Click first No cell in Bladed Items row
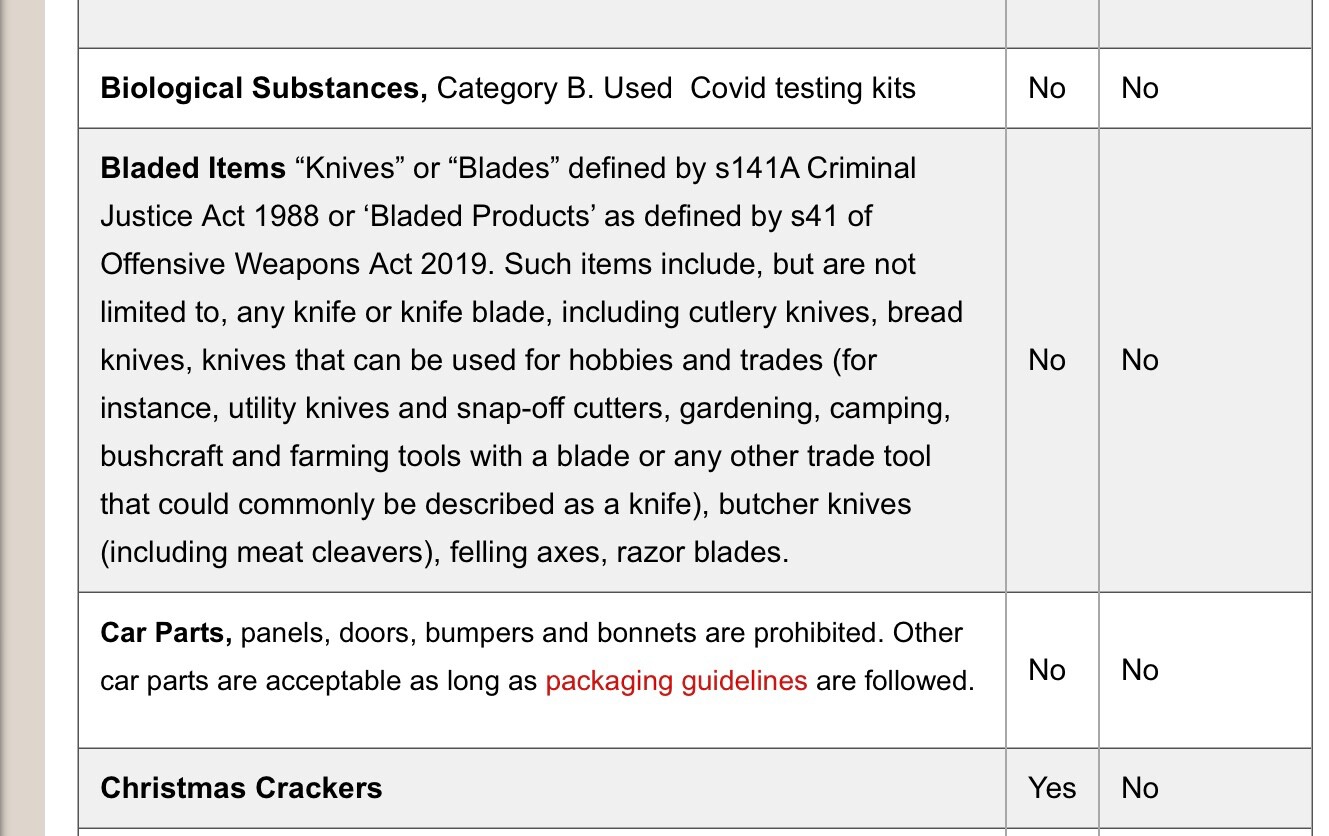 click(x=1047, y=360)
